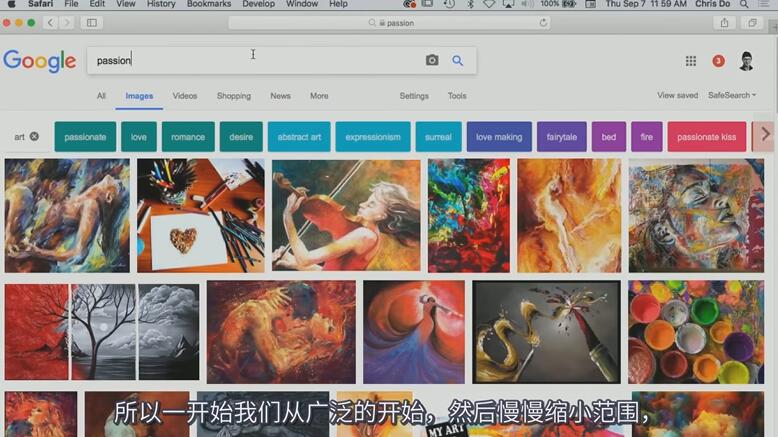Click the Time Machine menu bar icon
Screen dimensions: 778x437
coord(449,4)
